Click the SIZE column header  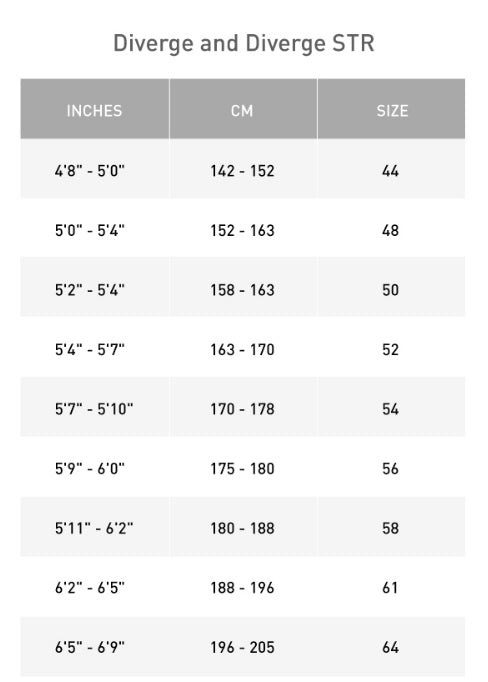391,109
